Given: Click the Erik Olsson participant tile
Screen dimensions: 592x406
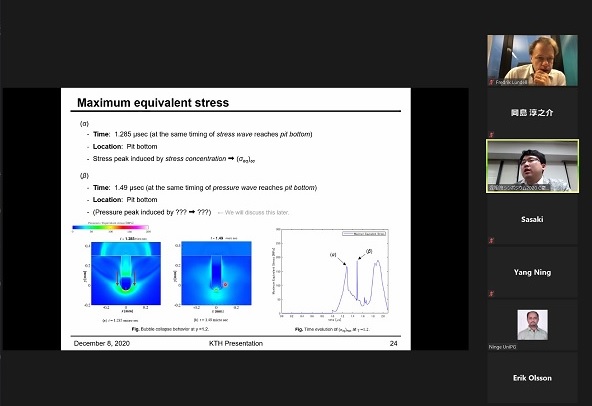Looking at the screenshot, I should [x=532, y=378].
